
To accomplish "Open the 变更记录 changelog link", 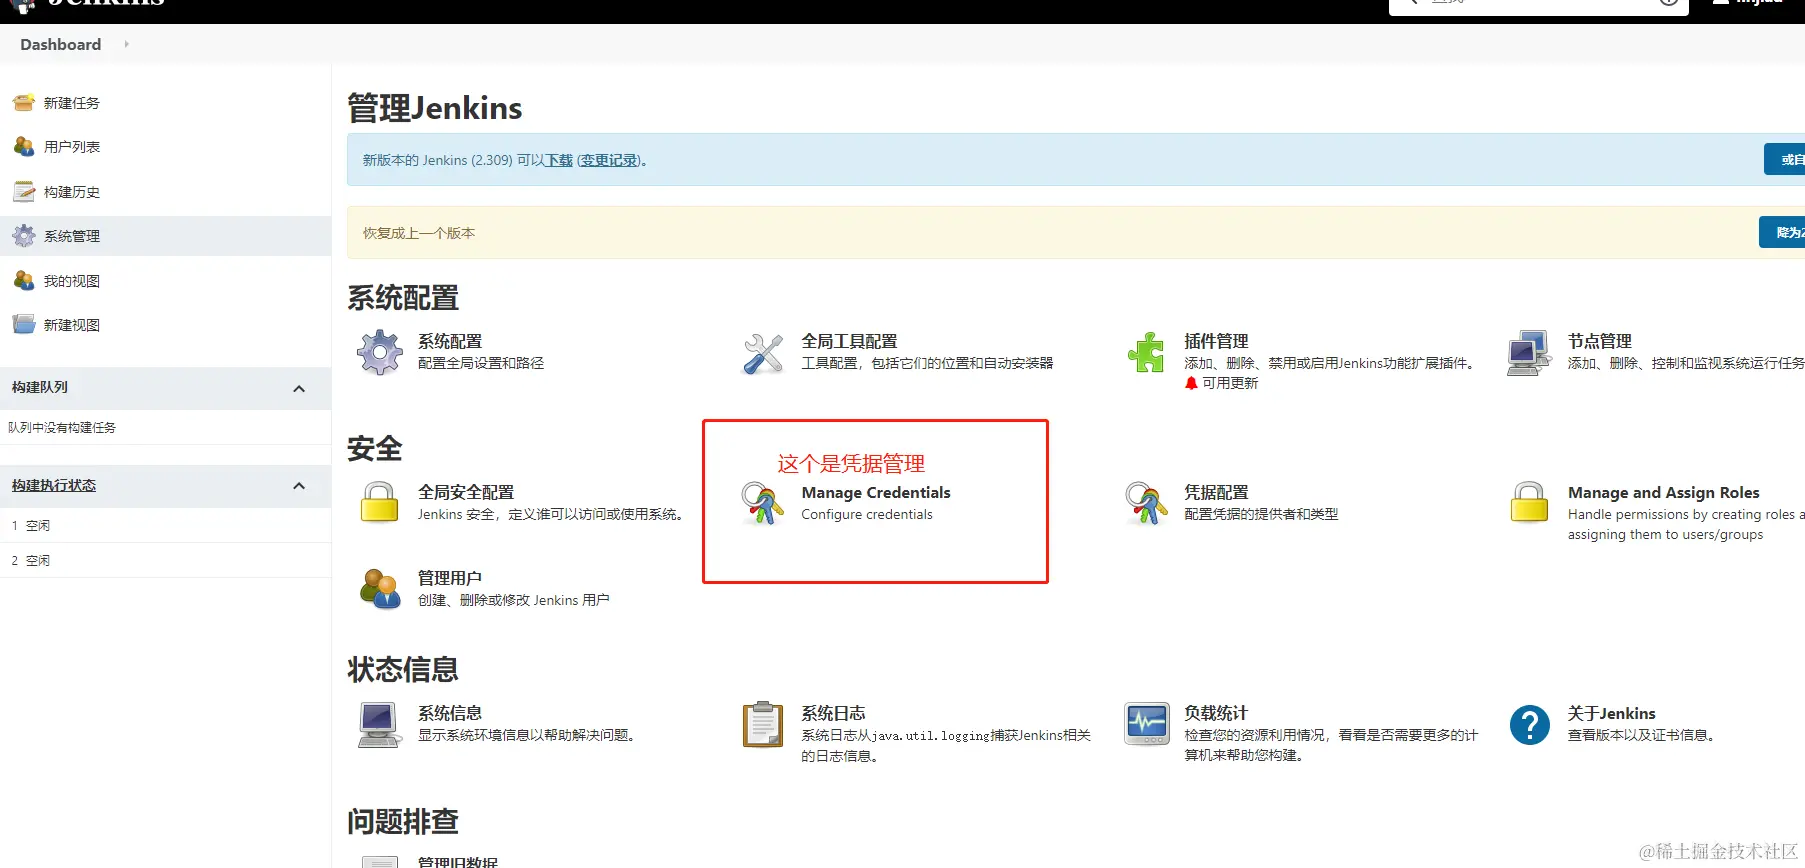I will click(x=609, y=160).
